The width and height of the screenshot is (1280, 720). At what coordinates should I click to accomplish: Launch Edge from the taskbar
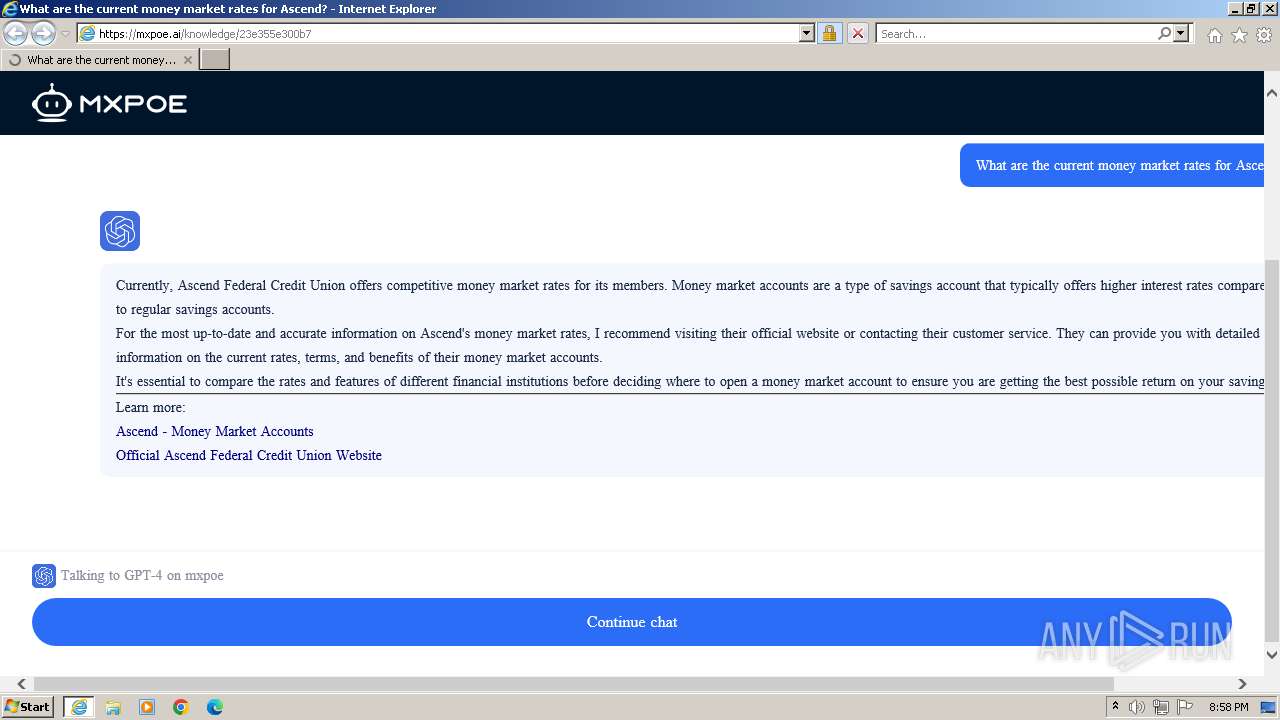pyautogui.click(x=215, y=707)
